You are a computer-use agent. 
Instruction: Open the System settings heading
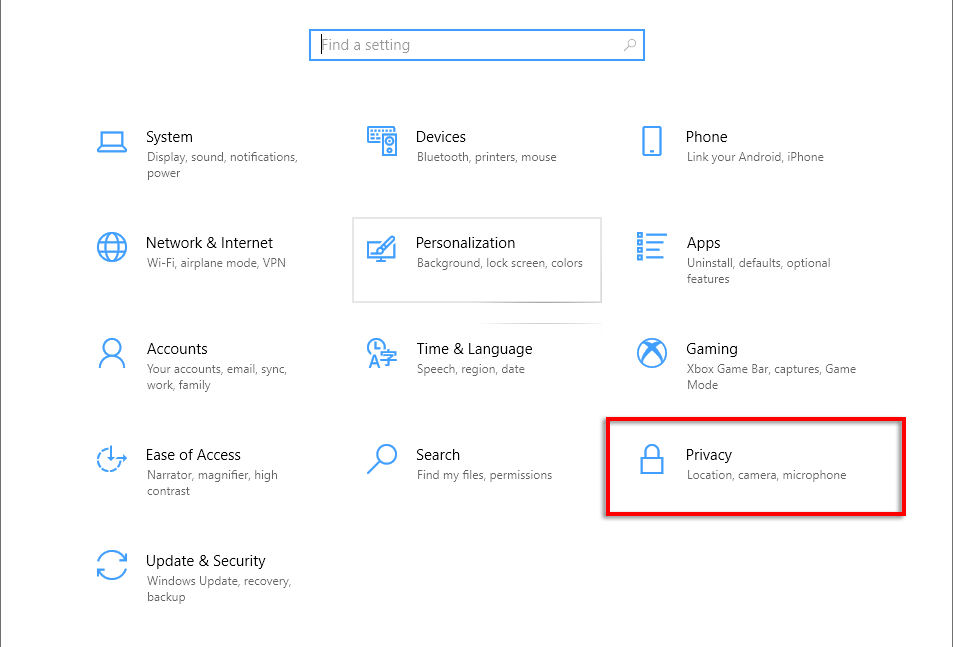tap(169, 137)
